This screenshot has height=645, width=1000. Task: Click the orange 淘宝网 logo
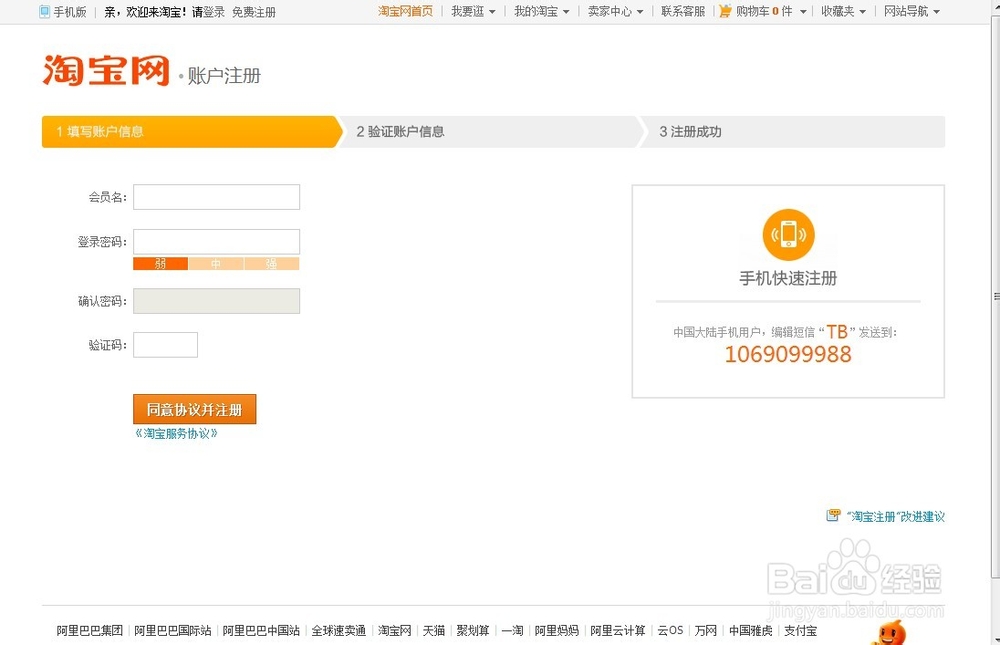[103, 72]
